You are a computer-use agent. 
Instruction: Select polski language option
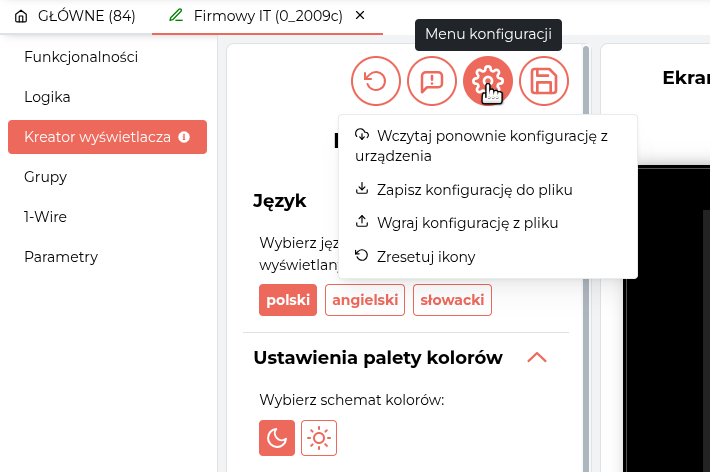point(288,300)
